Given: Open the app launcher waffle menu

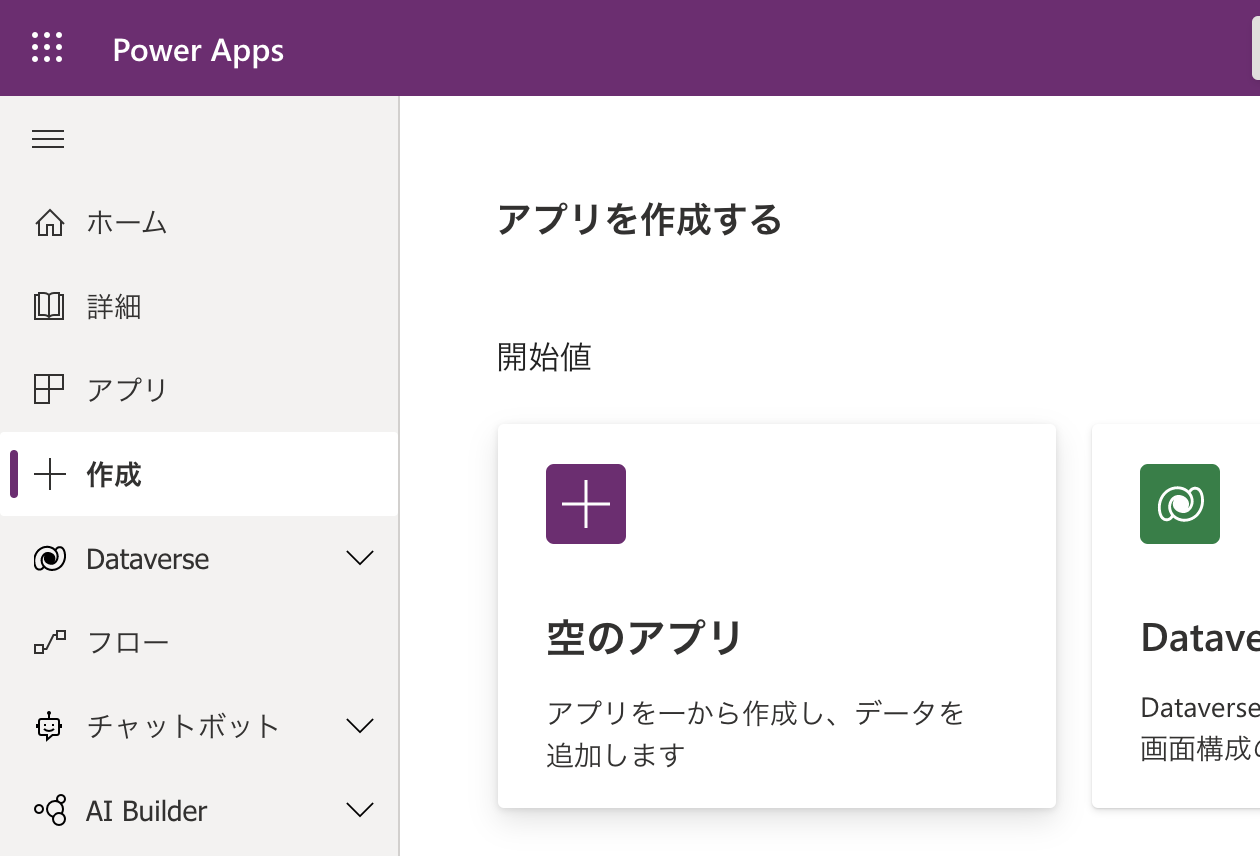Looking at the screenshot, I should (47, 48).
